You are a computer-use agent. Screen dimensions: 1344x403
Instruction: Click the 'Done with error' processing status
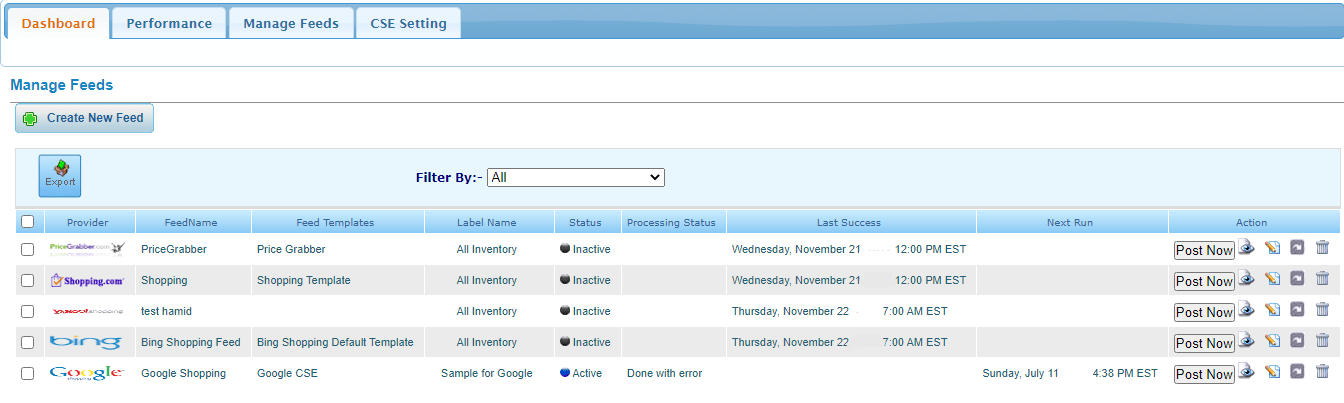pyautogui.click(x=665, y=373)
